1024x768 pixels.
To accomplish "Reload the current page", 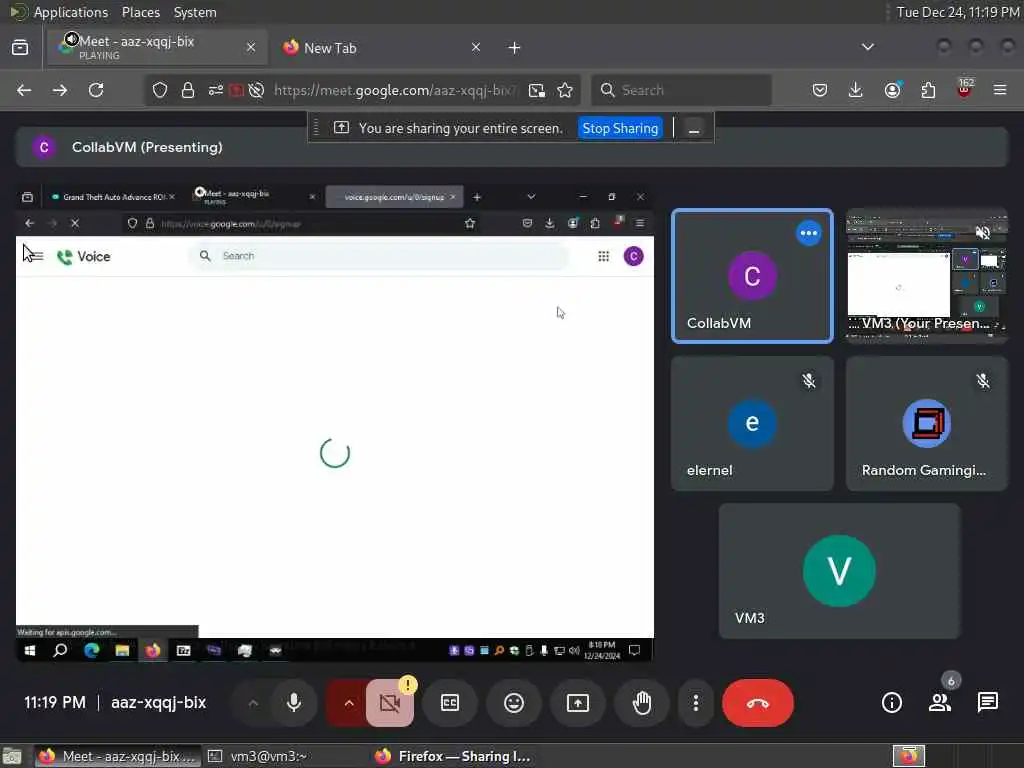I will (x=96, y=90).
